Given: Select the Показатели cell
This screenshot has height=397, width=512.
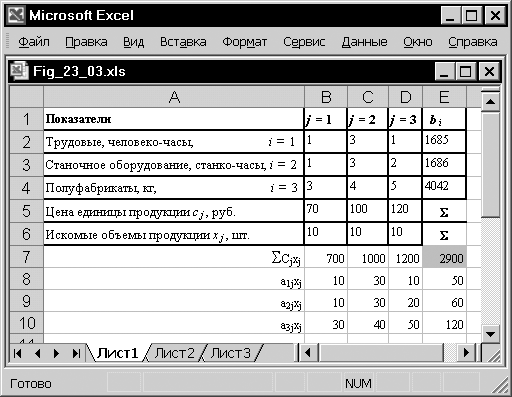Looking at the screenshot, I should click(174, 119).
